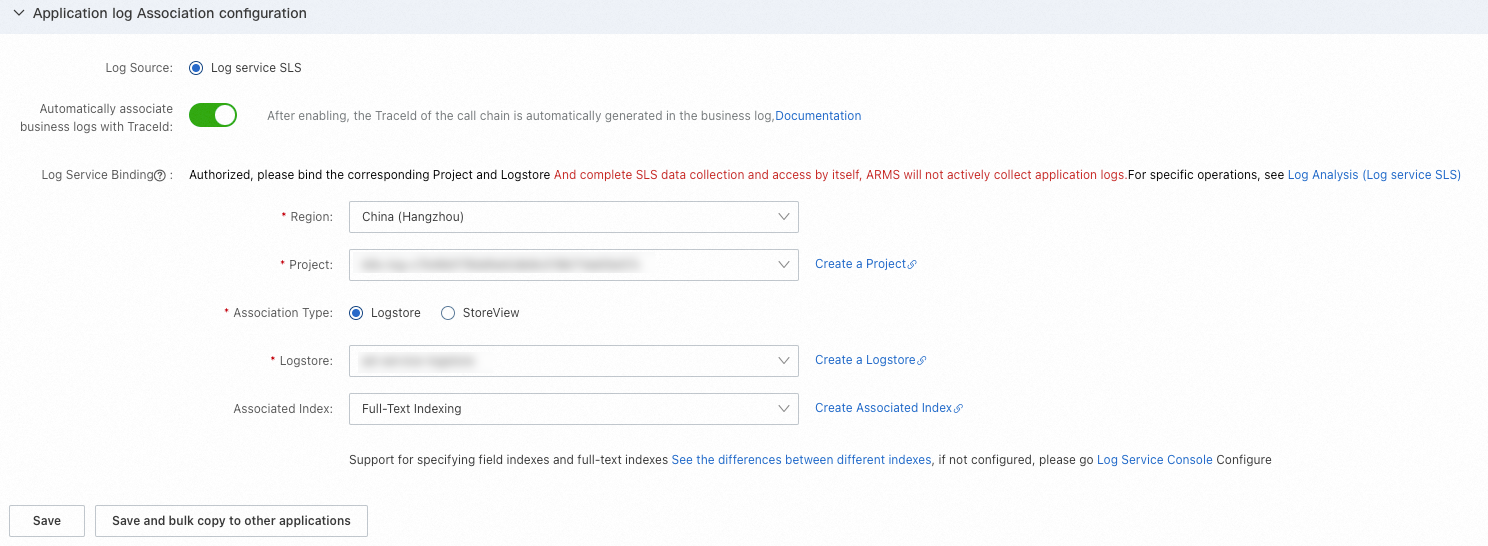This screenshot has width=1488, height=546.
Task: Open See the differences between different indexes
Action: [x=801, y=460]
